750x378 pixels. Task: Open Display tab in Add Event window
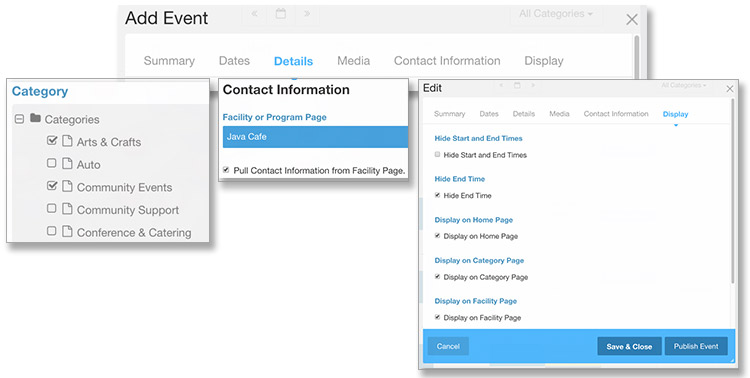click(x=544, y=61)
